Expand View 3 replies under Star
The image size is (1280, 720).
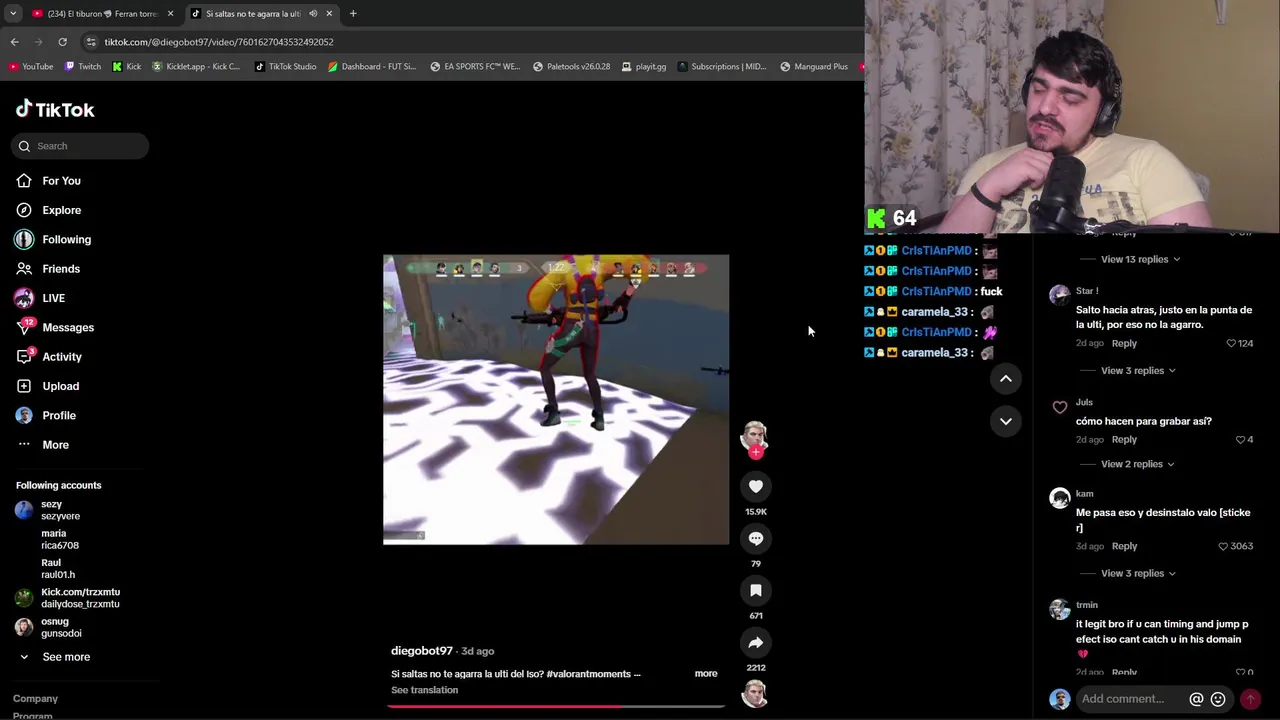coord(1138,371)
